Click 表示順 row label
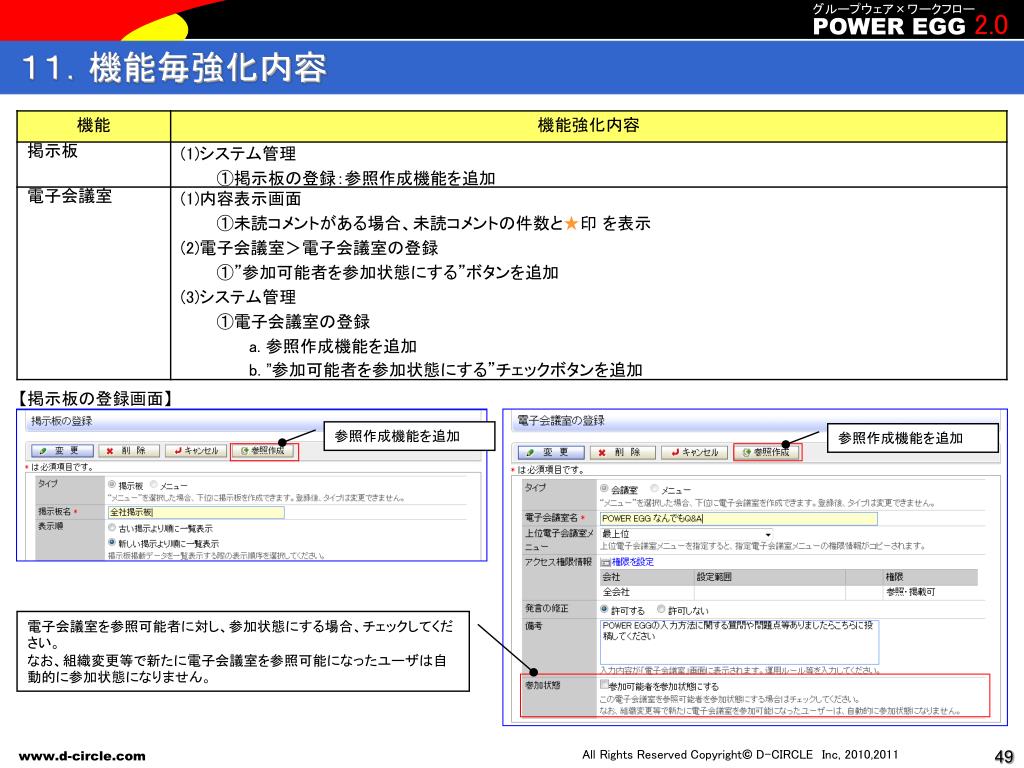 50,526
